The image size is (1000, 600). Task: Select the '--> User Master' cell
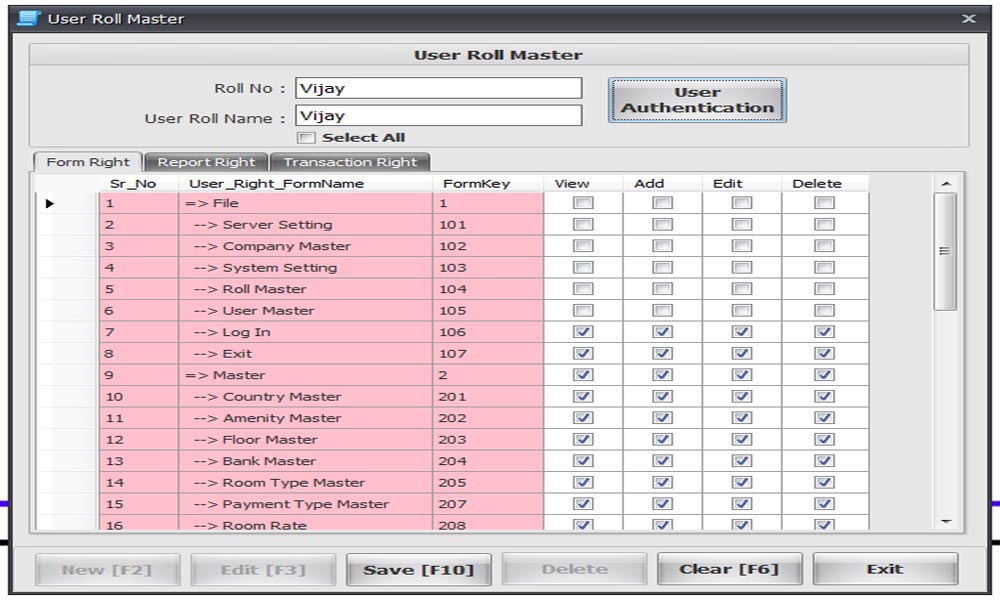click(x=305, y=311)
